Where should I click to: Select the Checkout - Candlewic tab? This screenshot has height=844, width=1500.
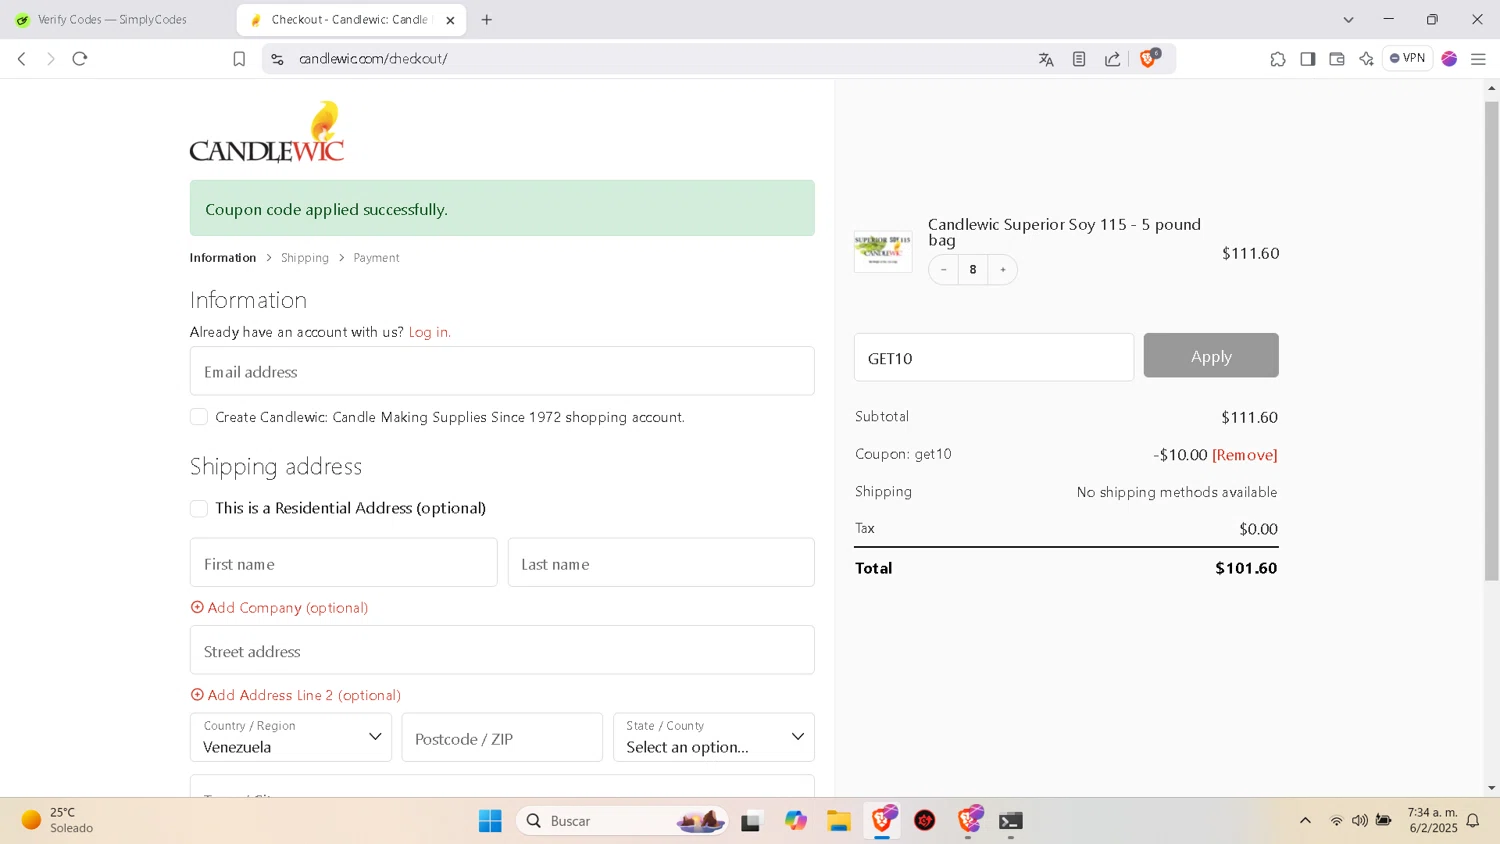(x=350, y=20)
